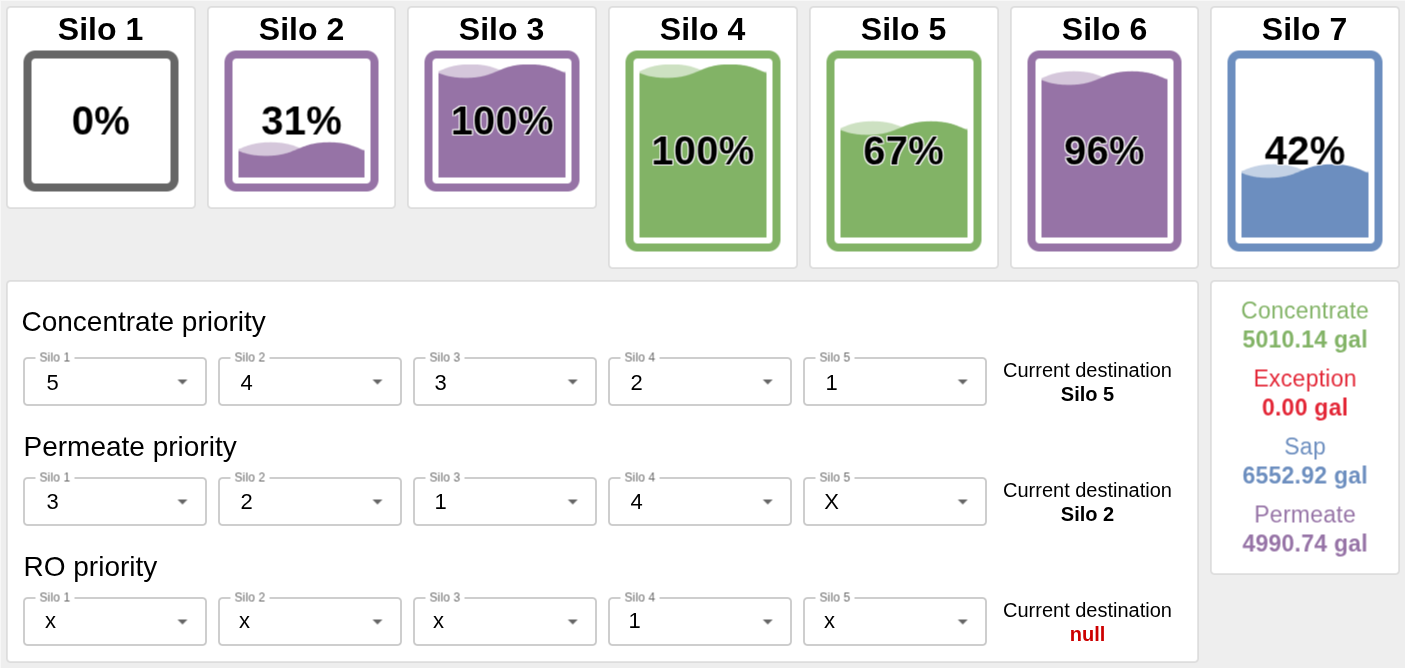Click the Exception 0.00 gal reading
Screen dimensions: 1405x668
1305,408
